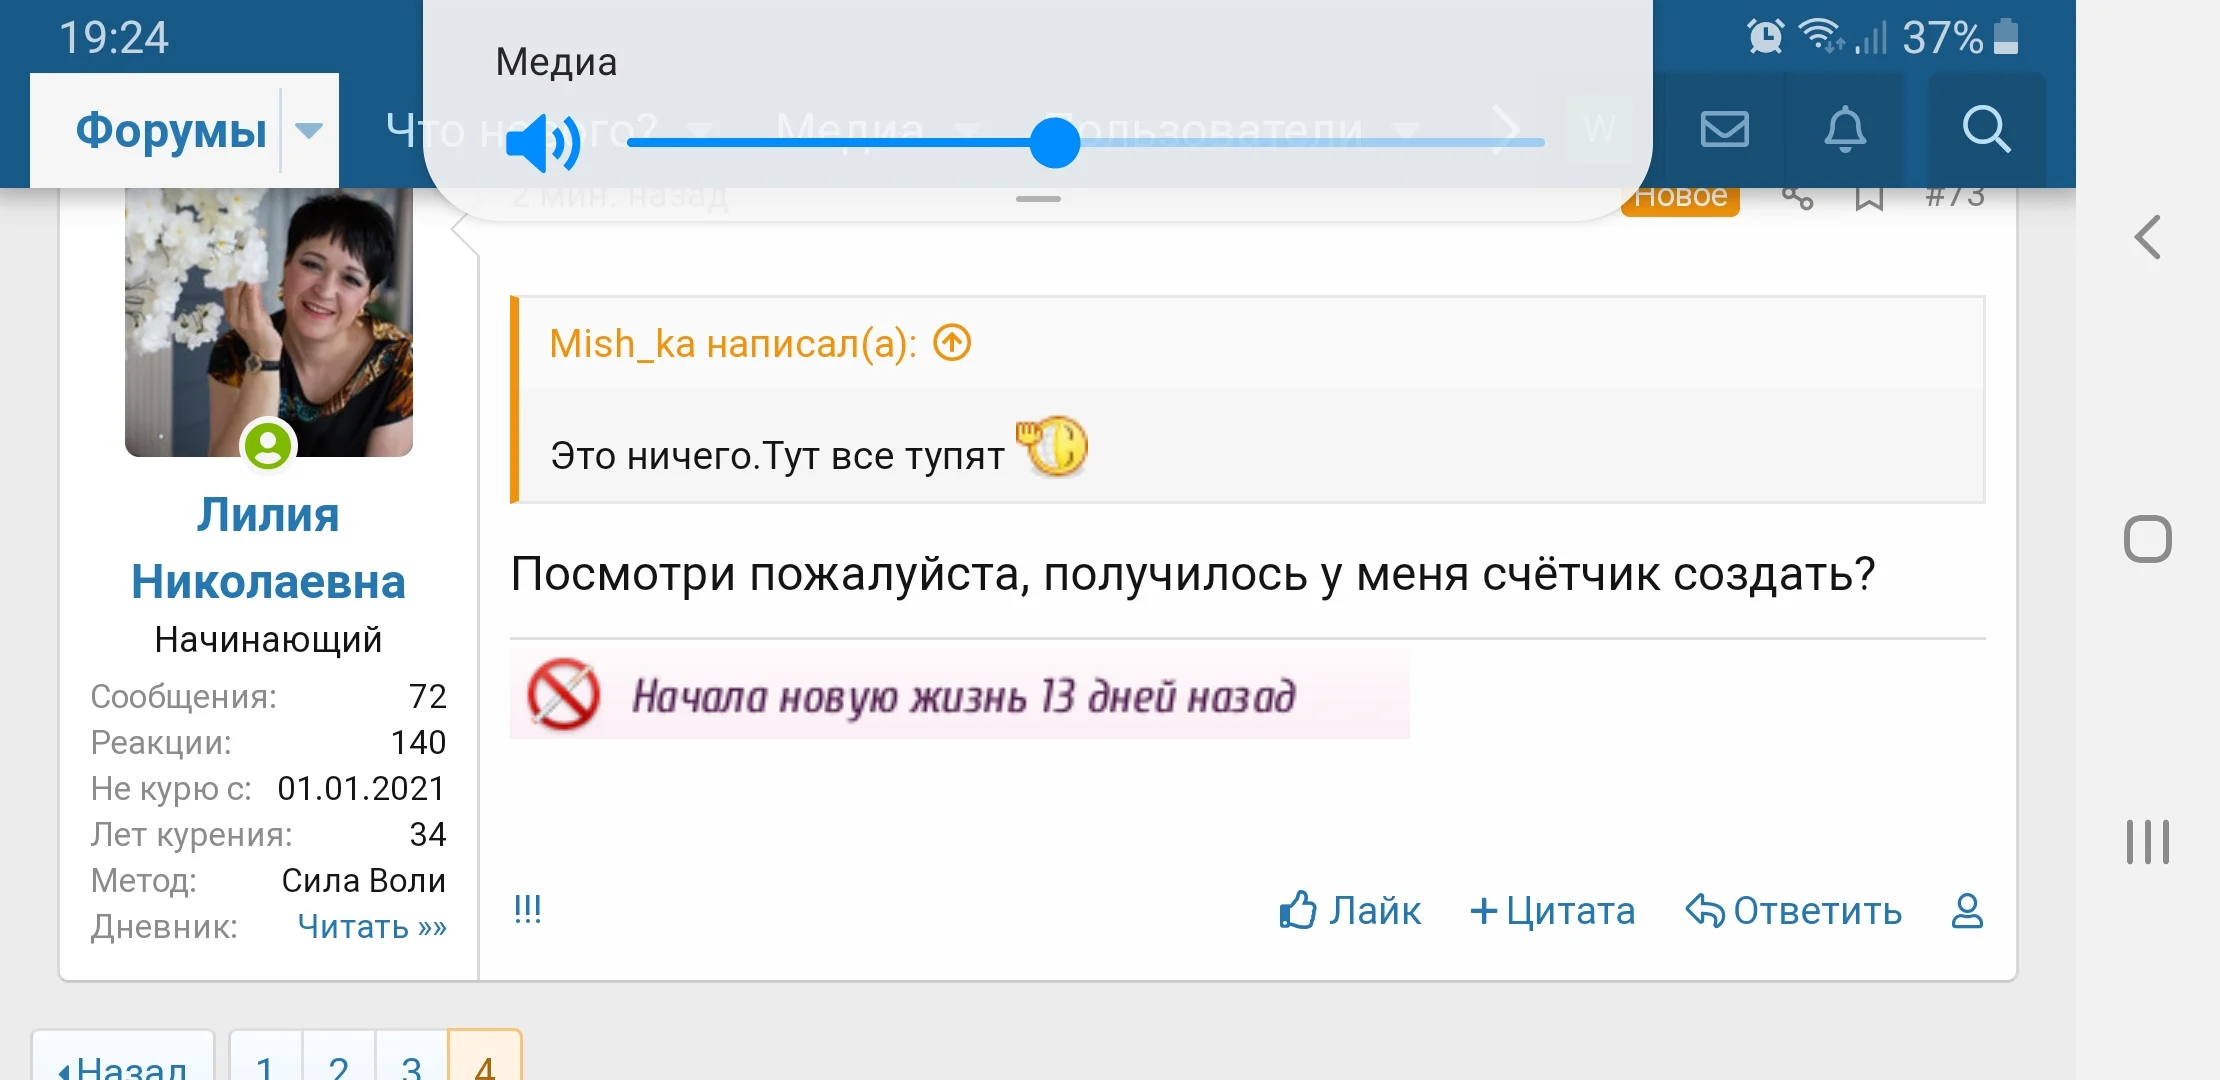Click Ответить to reply
This screenshot has width=2220, height=1080.
1794,911
